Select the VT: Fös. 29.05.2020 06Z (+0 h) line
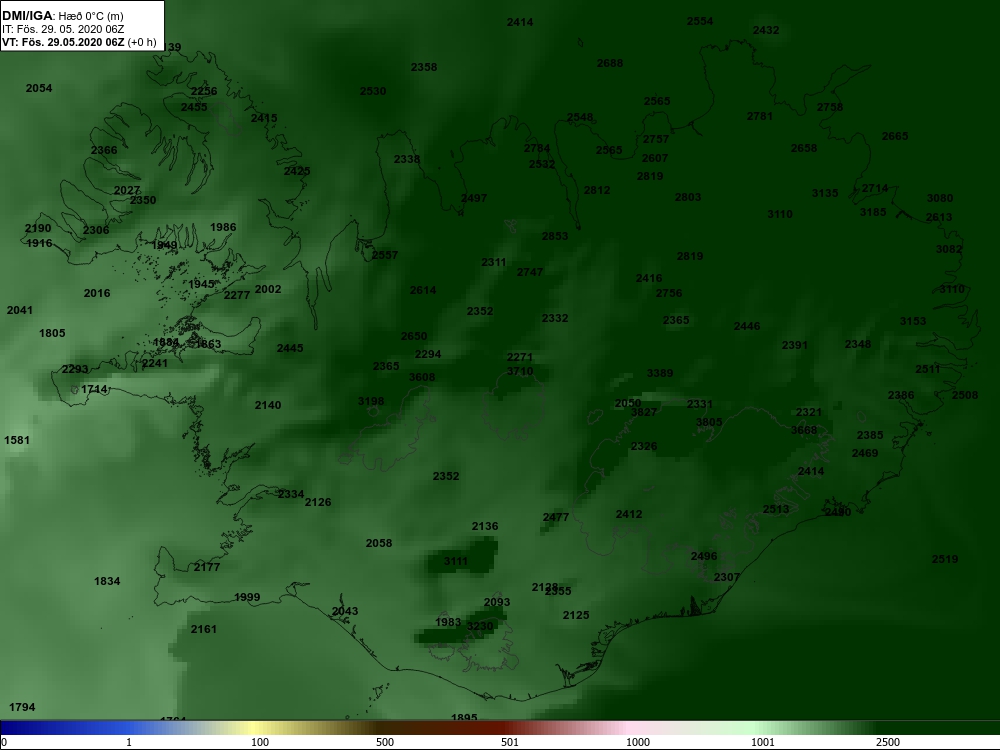The image size is (1000, 750). (x=79, y=42)
